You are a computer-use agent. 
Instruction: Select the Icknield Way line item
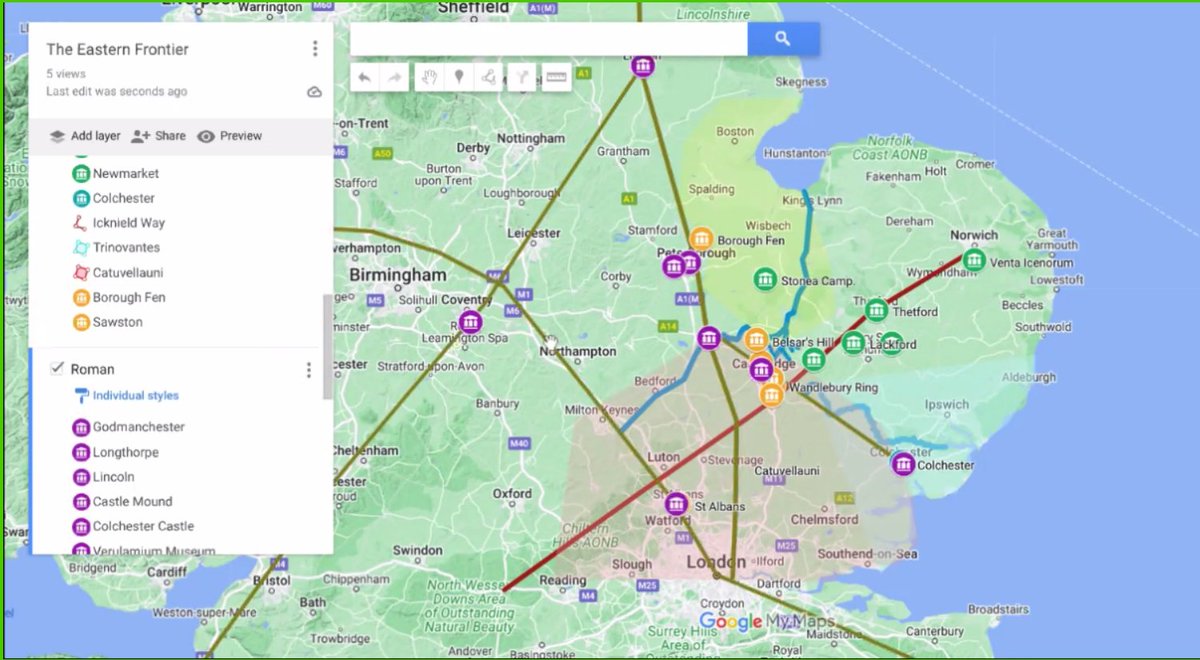(129, 223)
